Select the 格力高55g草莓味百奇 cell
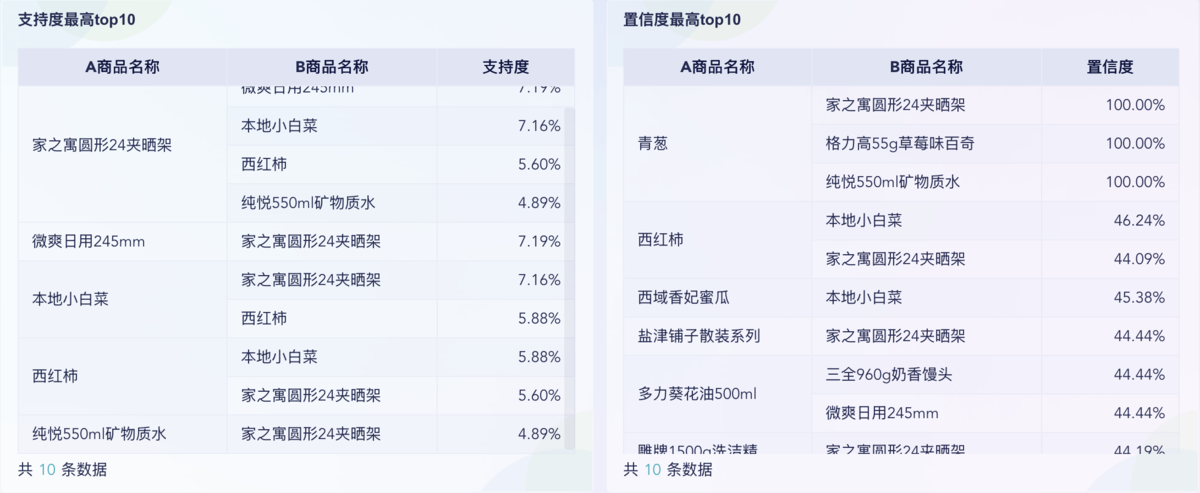Viewport: 1200px width, 493px height. pyautogui.click(x=900, y=144)
